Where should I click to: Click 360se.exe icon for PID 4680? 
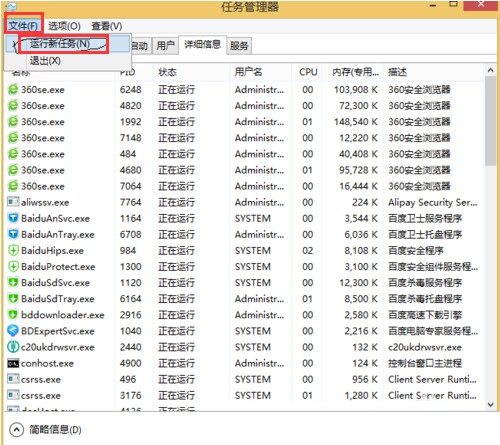(13, 170)
